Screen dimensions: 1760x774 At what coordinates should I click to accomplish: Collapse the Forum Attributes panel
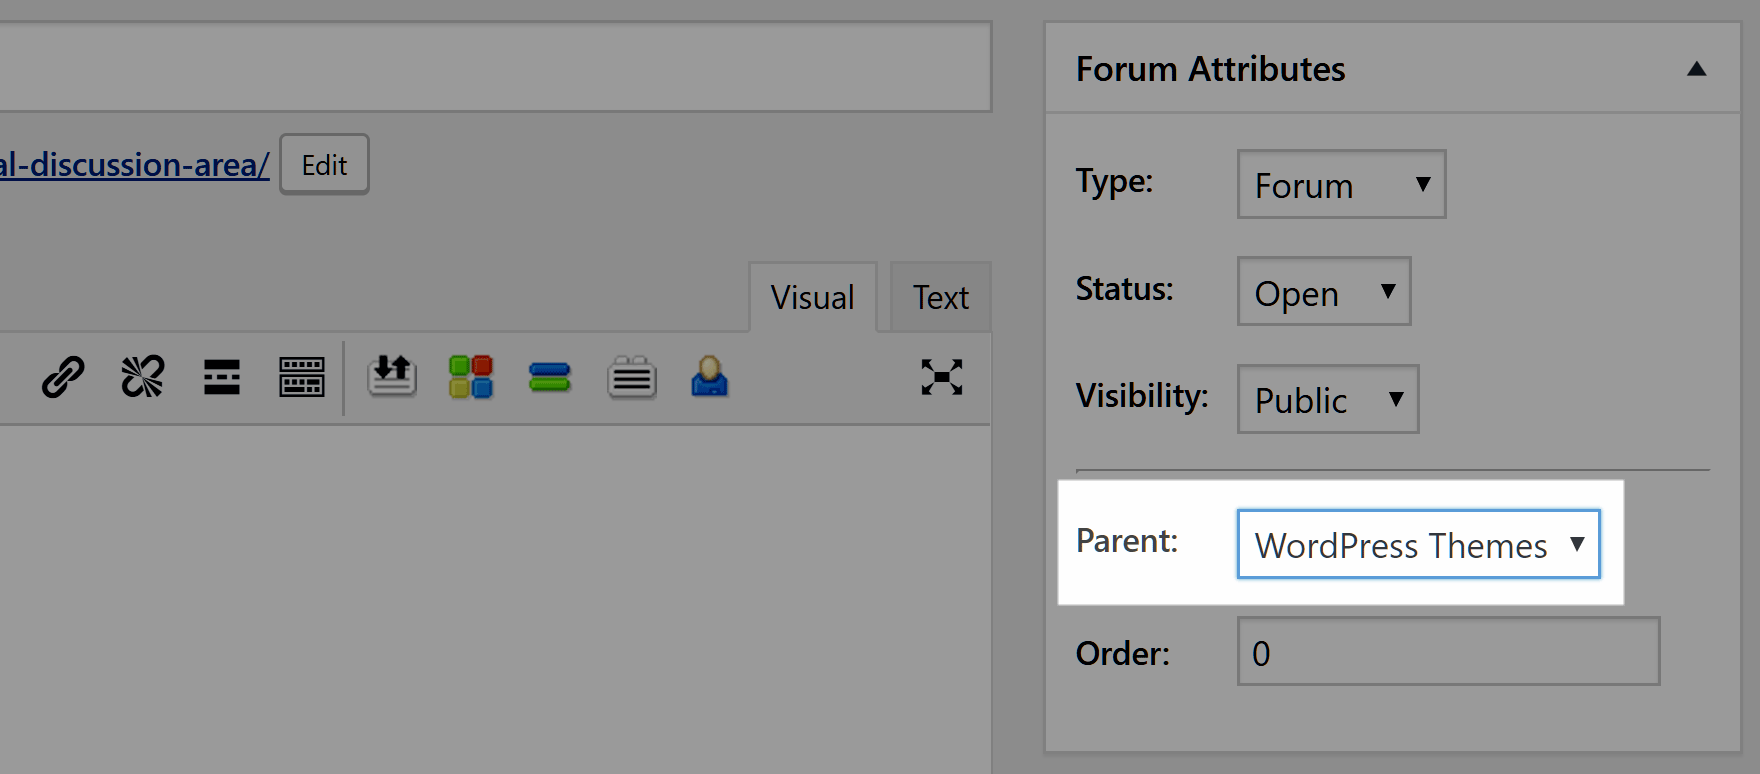(1696, 69)
